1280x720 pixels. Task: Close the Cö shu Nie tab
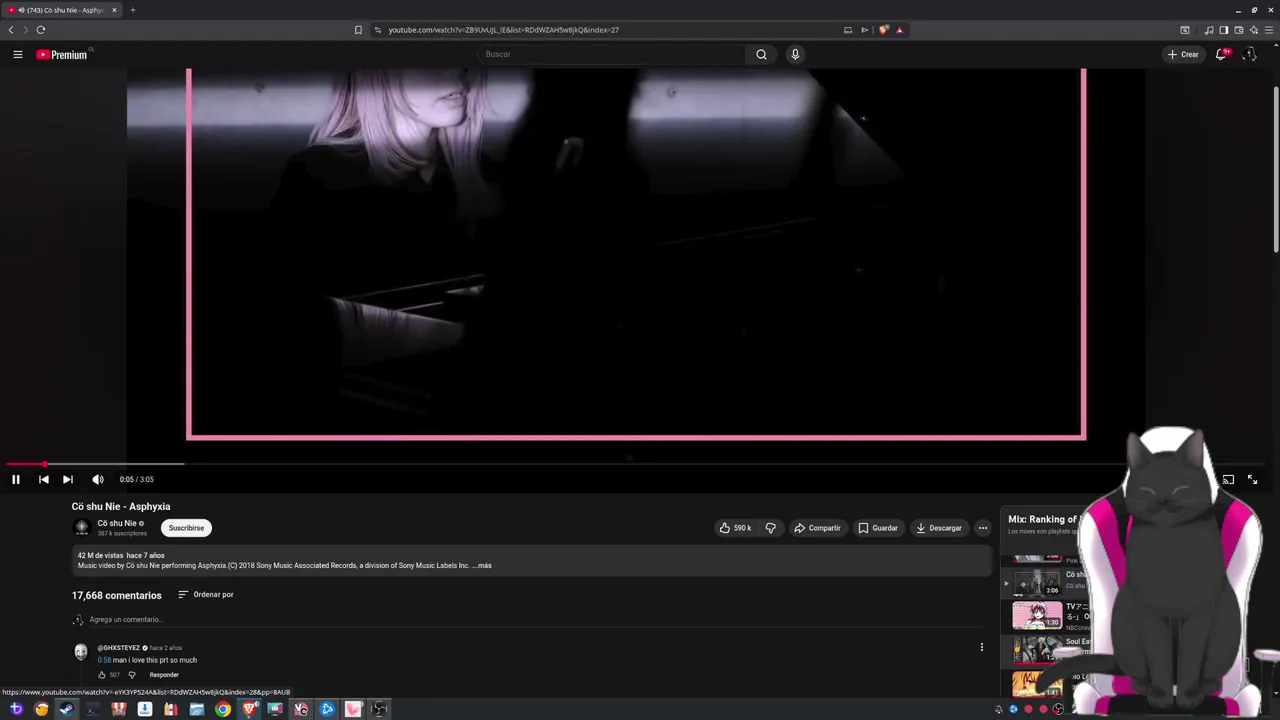click(x=114, y=10)
